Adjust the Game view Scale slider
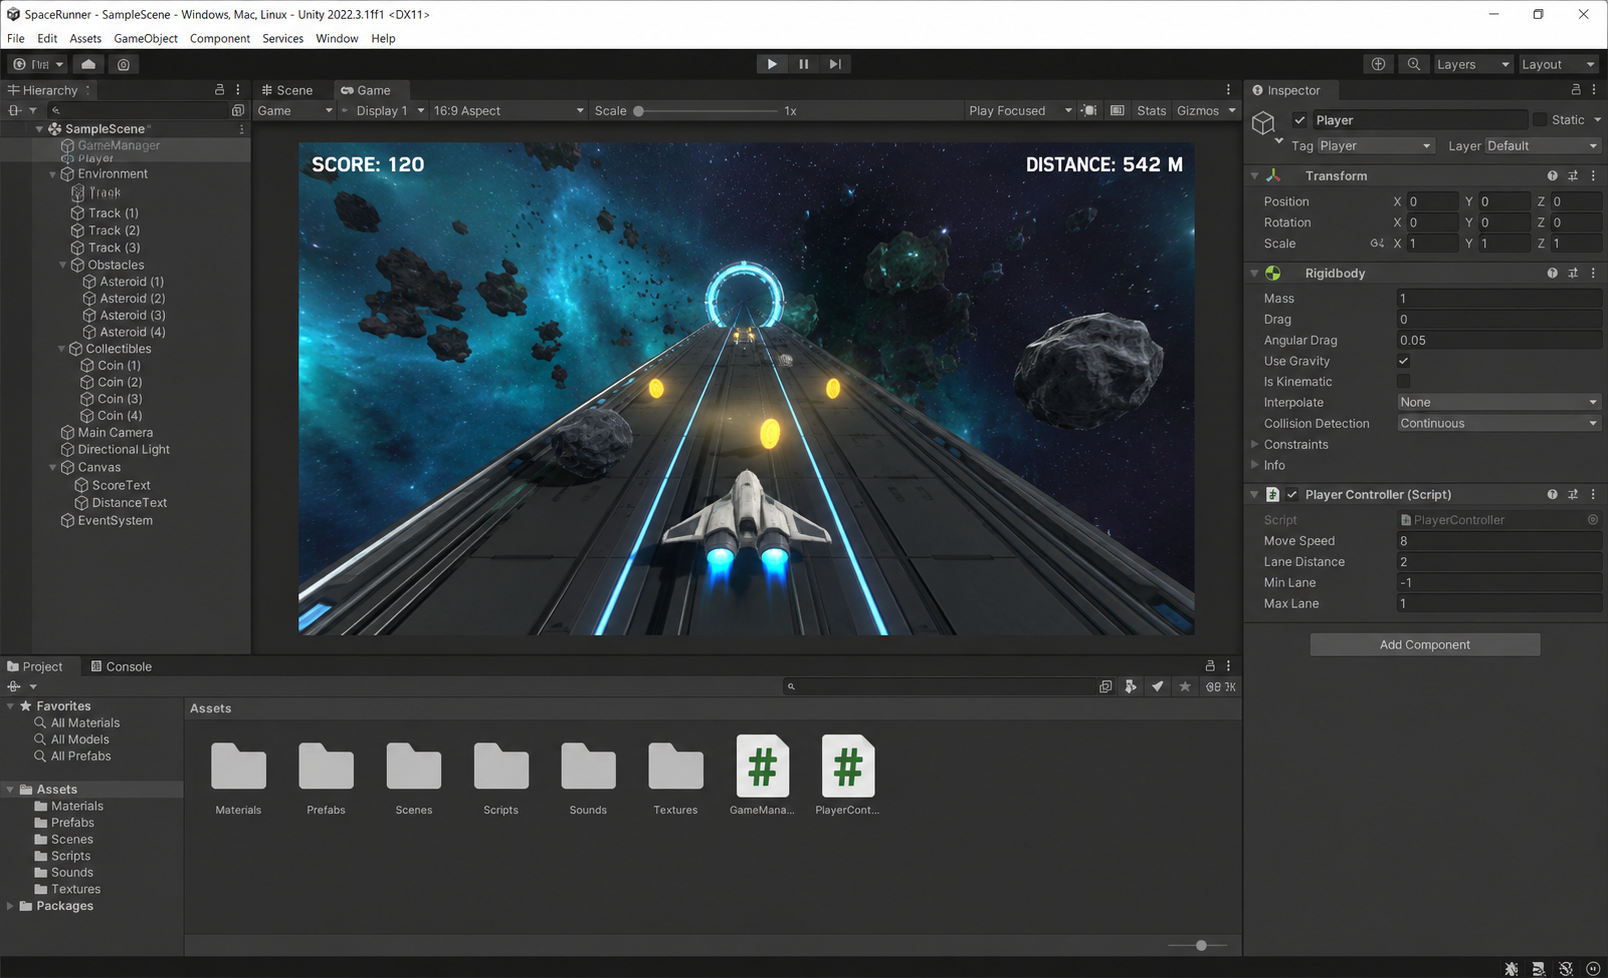 (x=639, y=111)
